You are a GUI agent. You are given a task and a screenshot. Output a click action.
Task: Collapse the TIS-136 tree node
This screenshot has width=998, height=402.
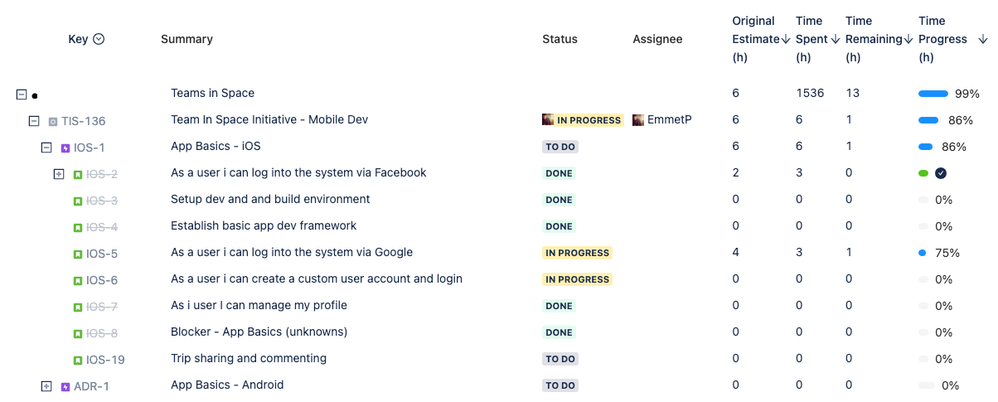tap(34, 121)
